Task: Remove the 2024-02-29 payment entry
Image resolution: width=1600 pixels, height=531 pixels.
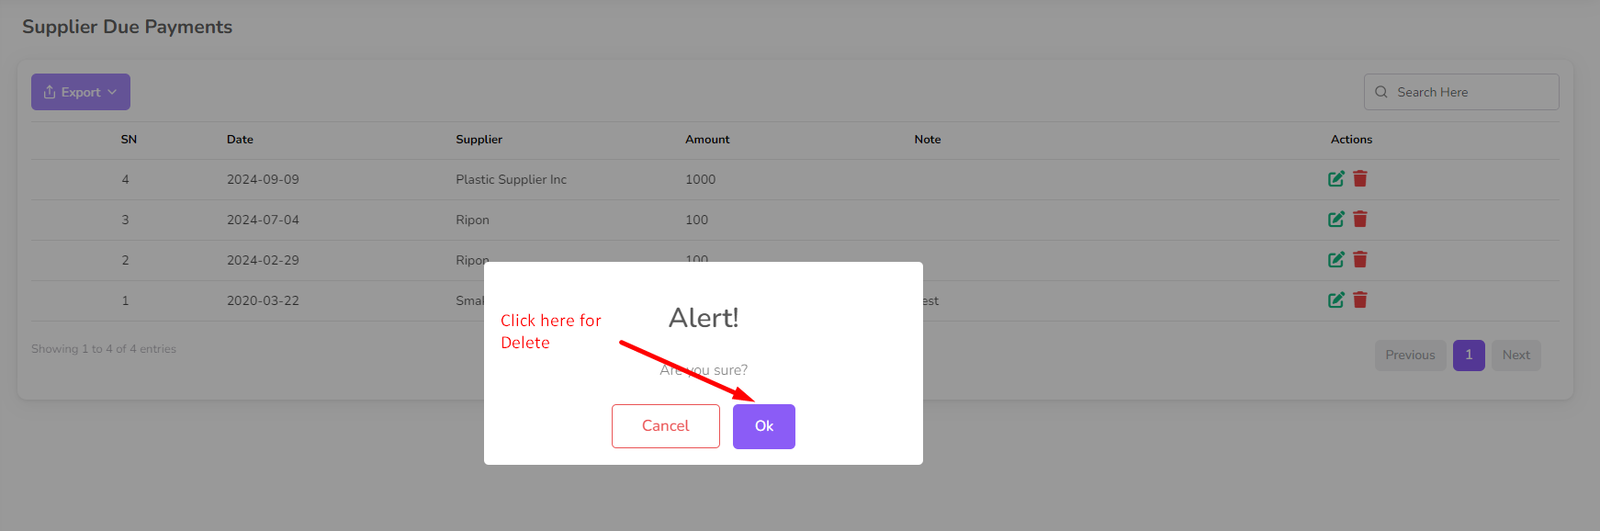Action: tap(1360, 259)
